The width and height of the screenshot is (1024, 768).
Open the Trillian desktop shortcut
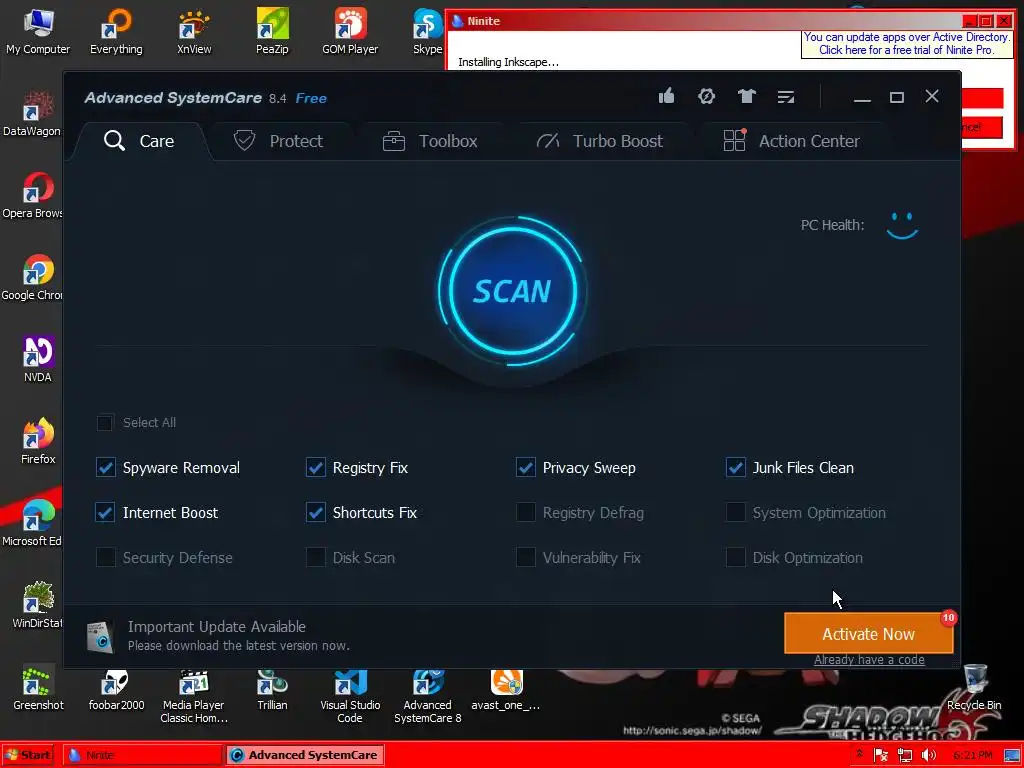pos(272,691)
